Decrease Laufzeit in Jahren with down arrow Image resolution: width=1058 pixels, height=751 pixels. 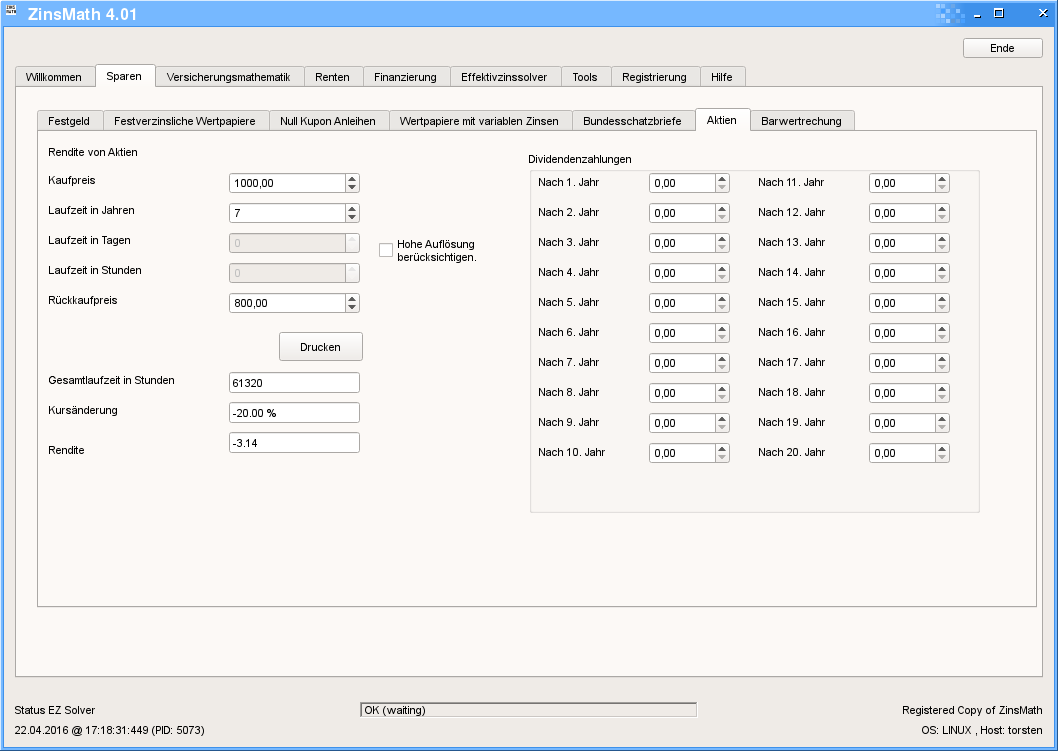tap(352, 217)
